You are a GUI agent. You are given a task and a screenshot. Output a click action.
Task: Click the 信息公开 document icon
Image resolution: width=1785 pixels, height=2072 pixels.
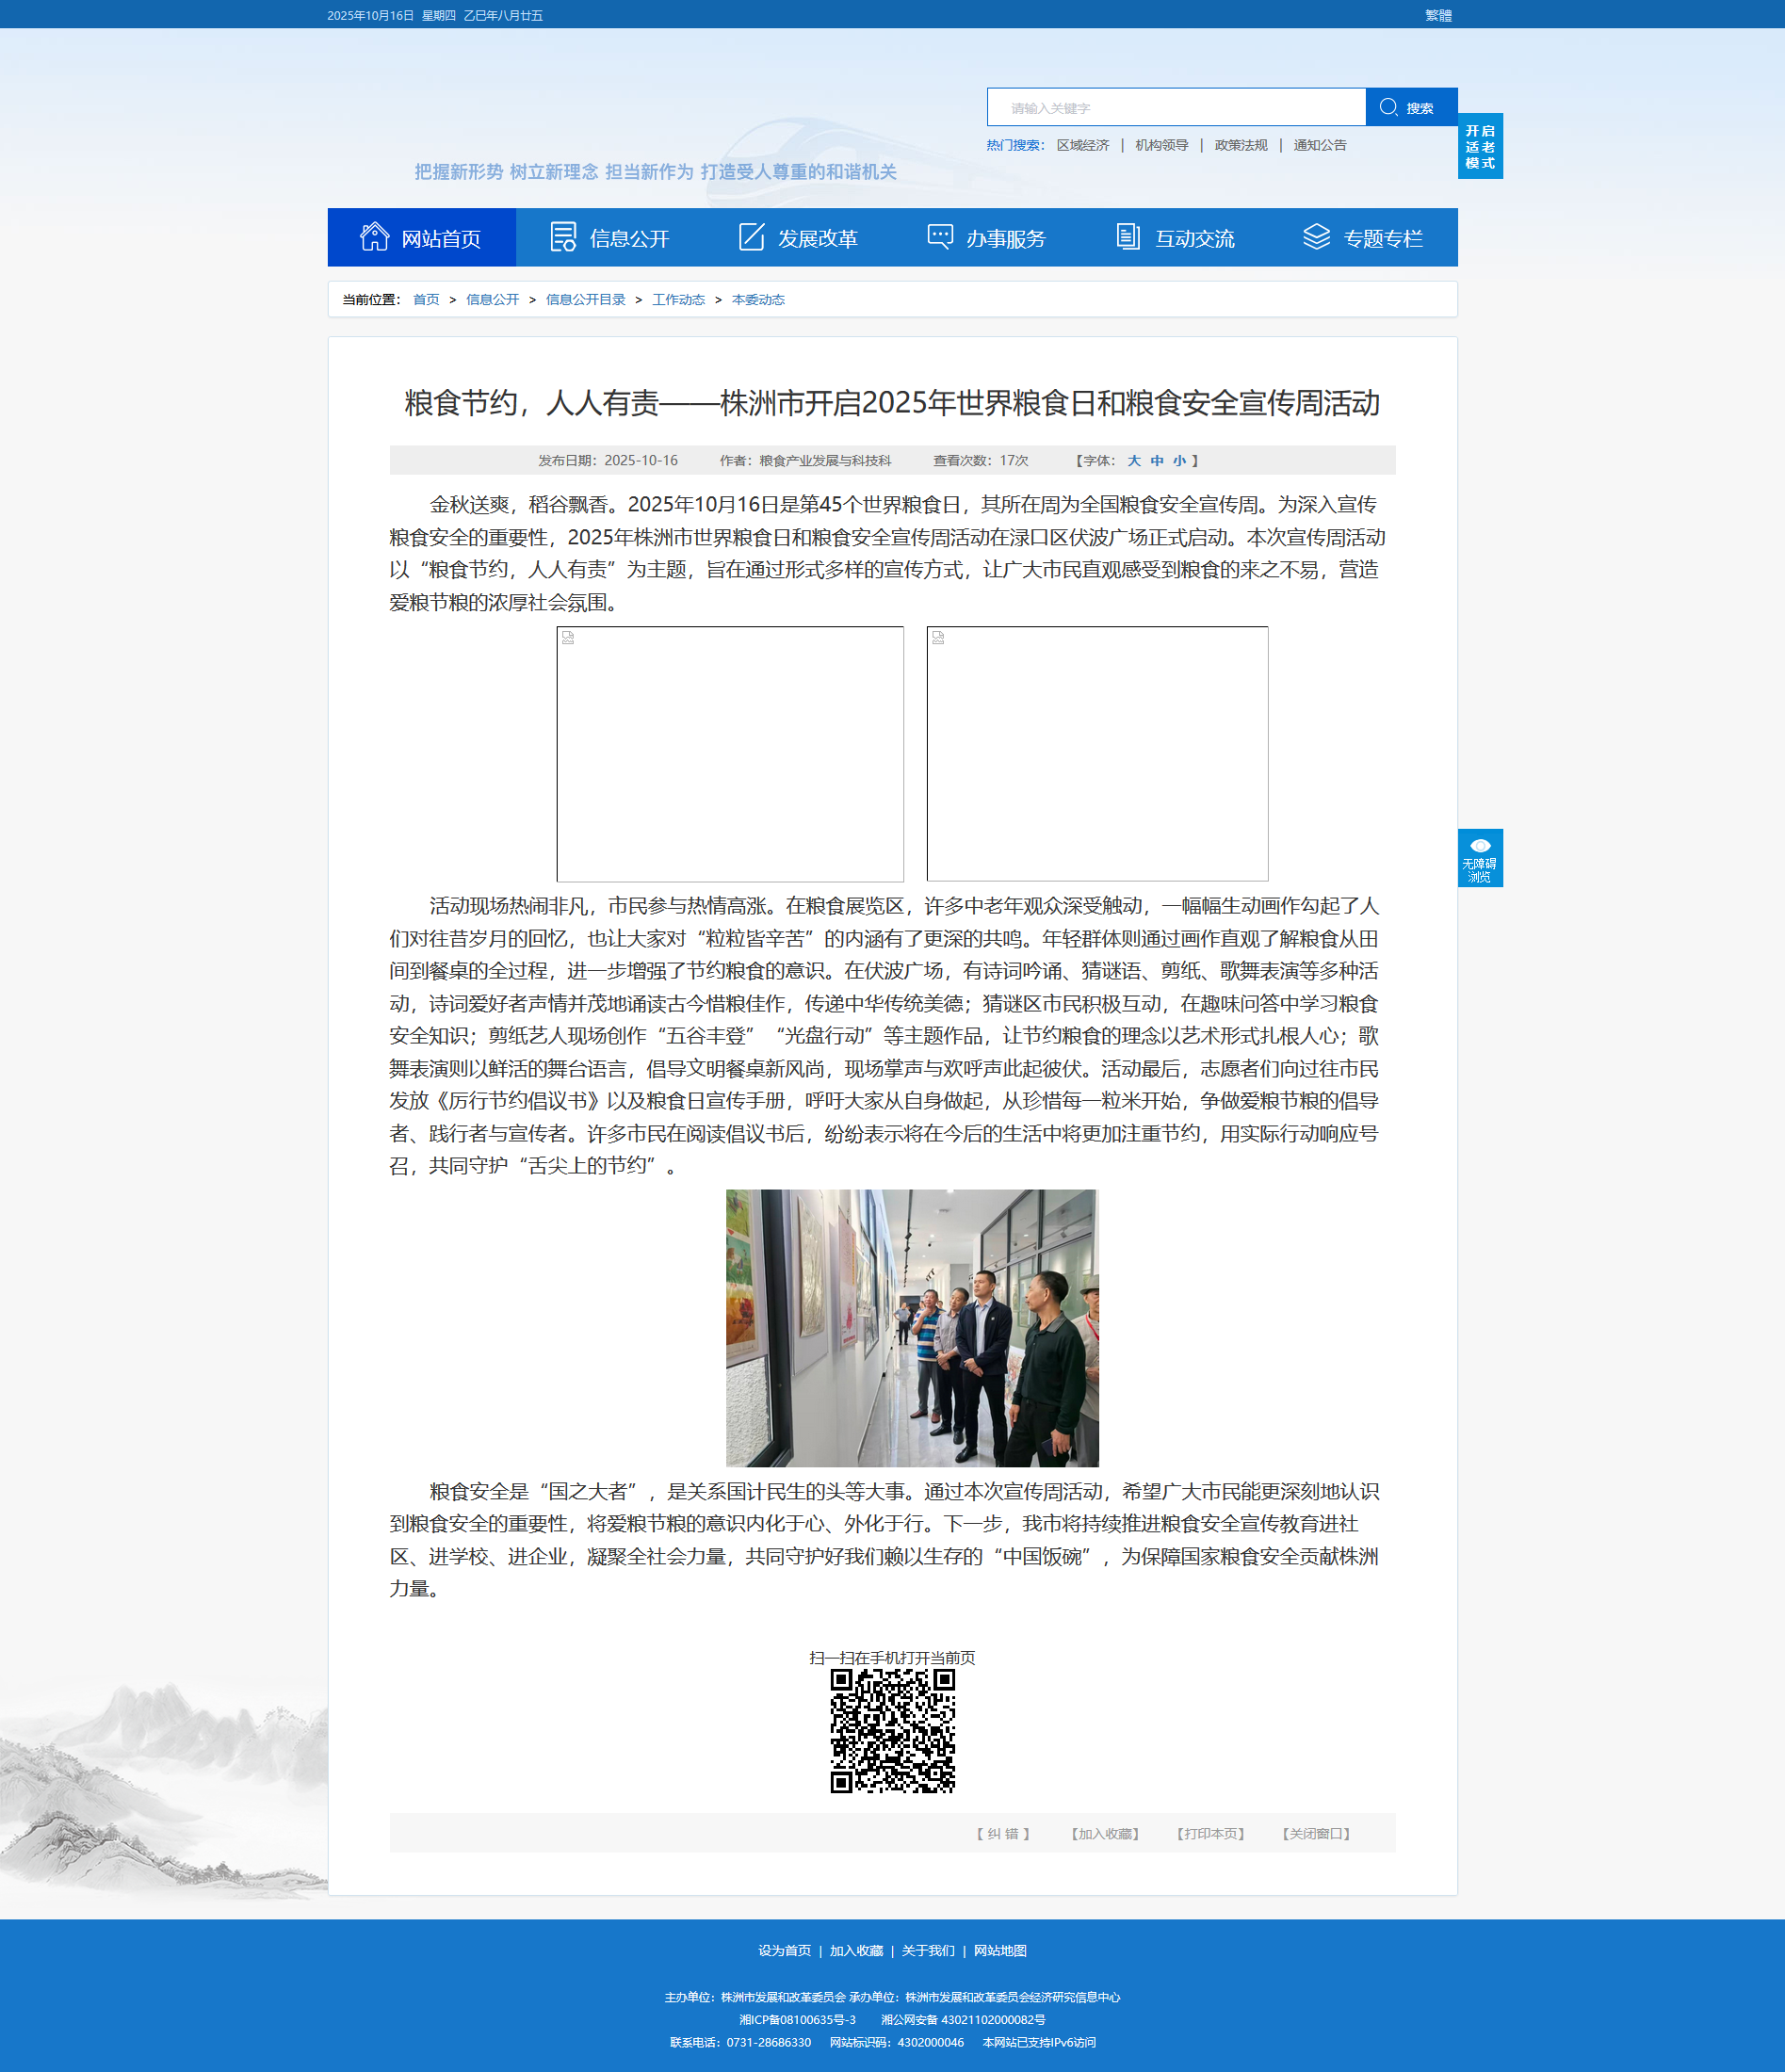(563, 237)
